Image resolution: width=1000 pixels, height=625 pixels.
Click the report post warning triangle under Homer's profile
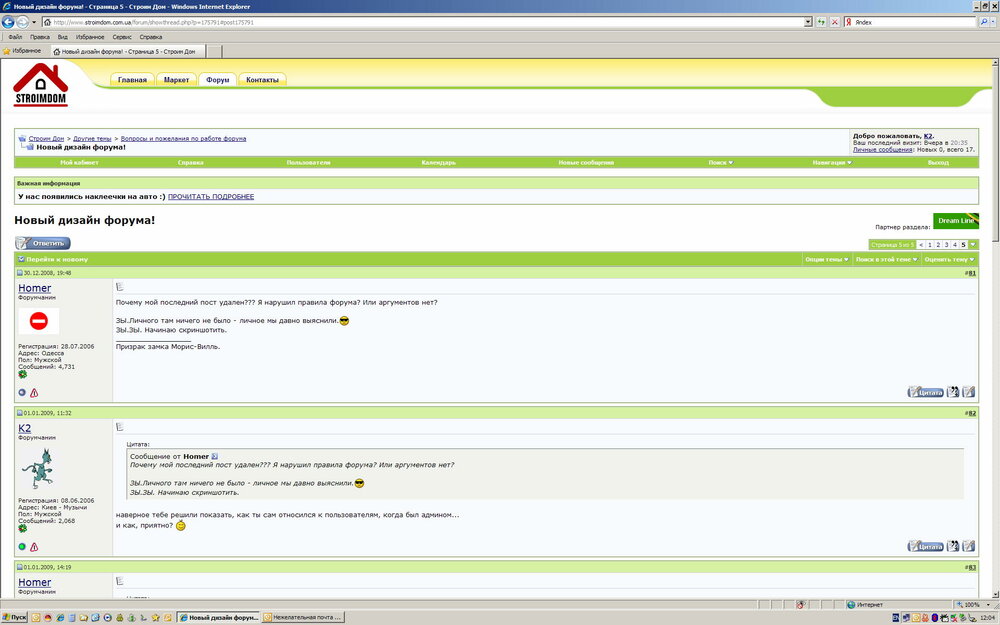(34, 393)
